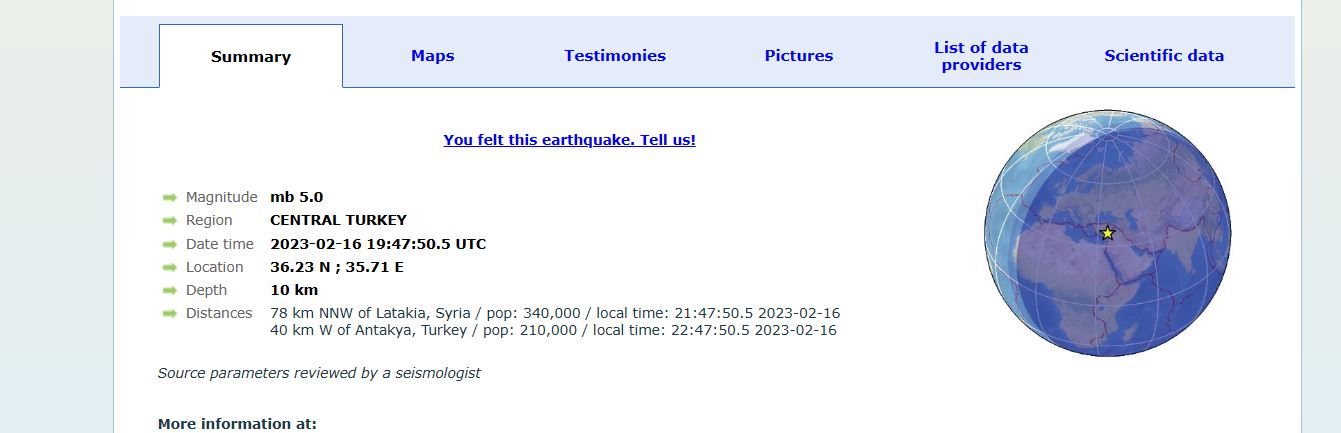Click the green arrow beside Region
Image resolution: width=1341 pixels, height=433 pixels.
pos(170,221)
